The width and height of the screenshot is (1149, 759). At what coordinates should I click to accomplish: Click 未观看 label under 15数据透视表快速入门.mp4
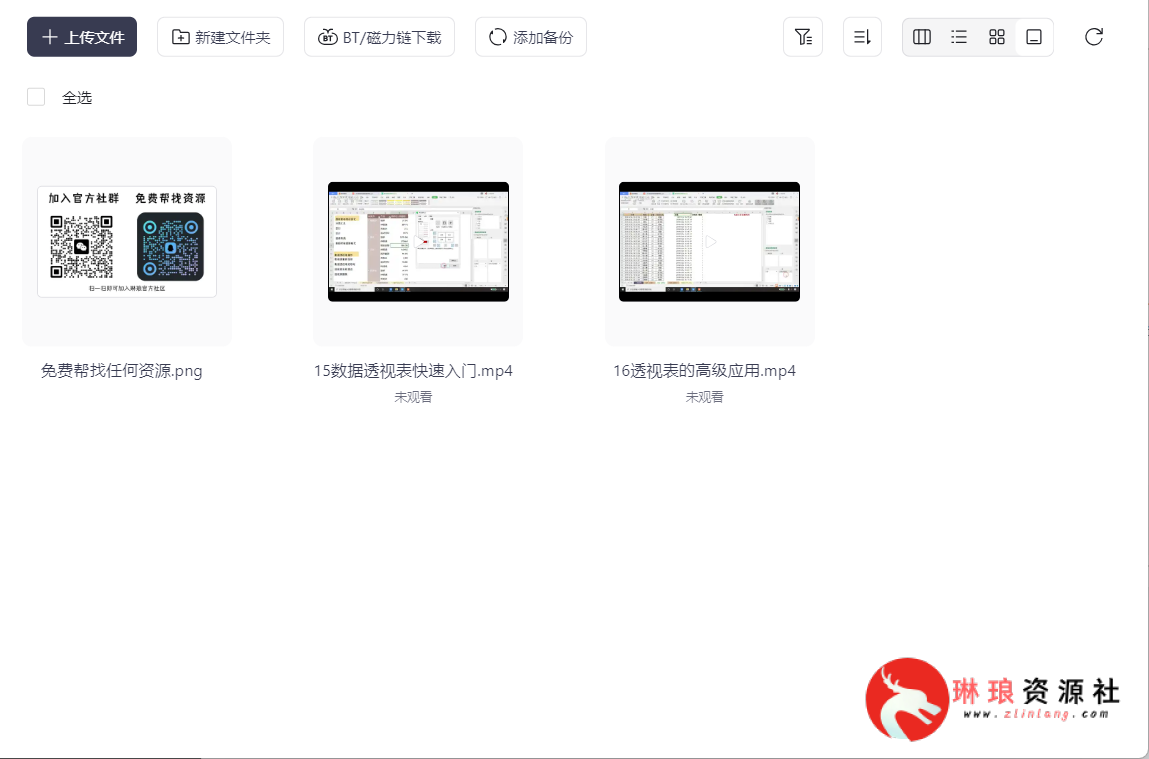(x=413, y=397)
